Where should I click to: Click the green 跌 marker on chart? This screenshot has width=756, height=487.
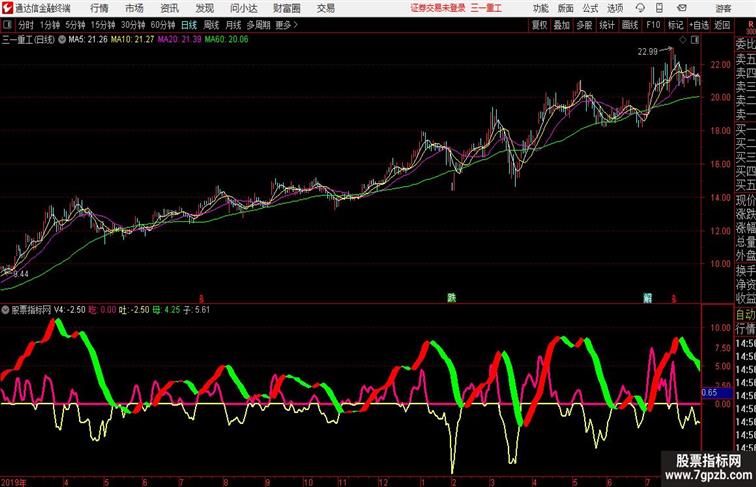[451, 298]
